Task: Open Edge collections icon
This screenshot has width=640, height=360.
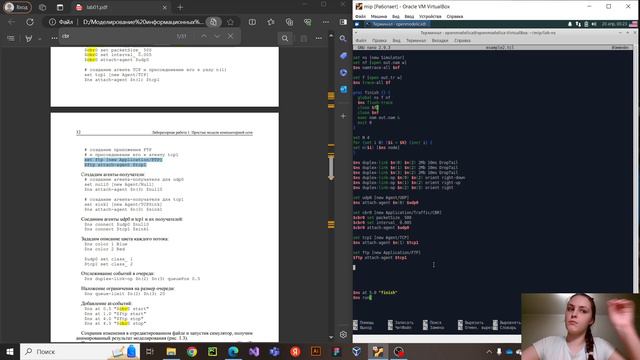Action: [x=289, y=22]
